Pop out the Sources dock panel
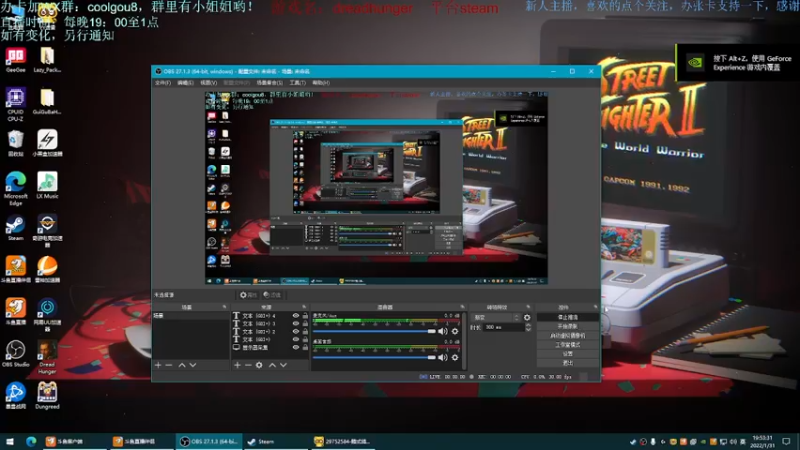This screenshot has height=450, width=800. pos(304,307)
